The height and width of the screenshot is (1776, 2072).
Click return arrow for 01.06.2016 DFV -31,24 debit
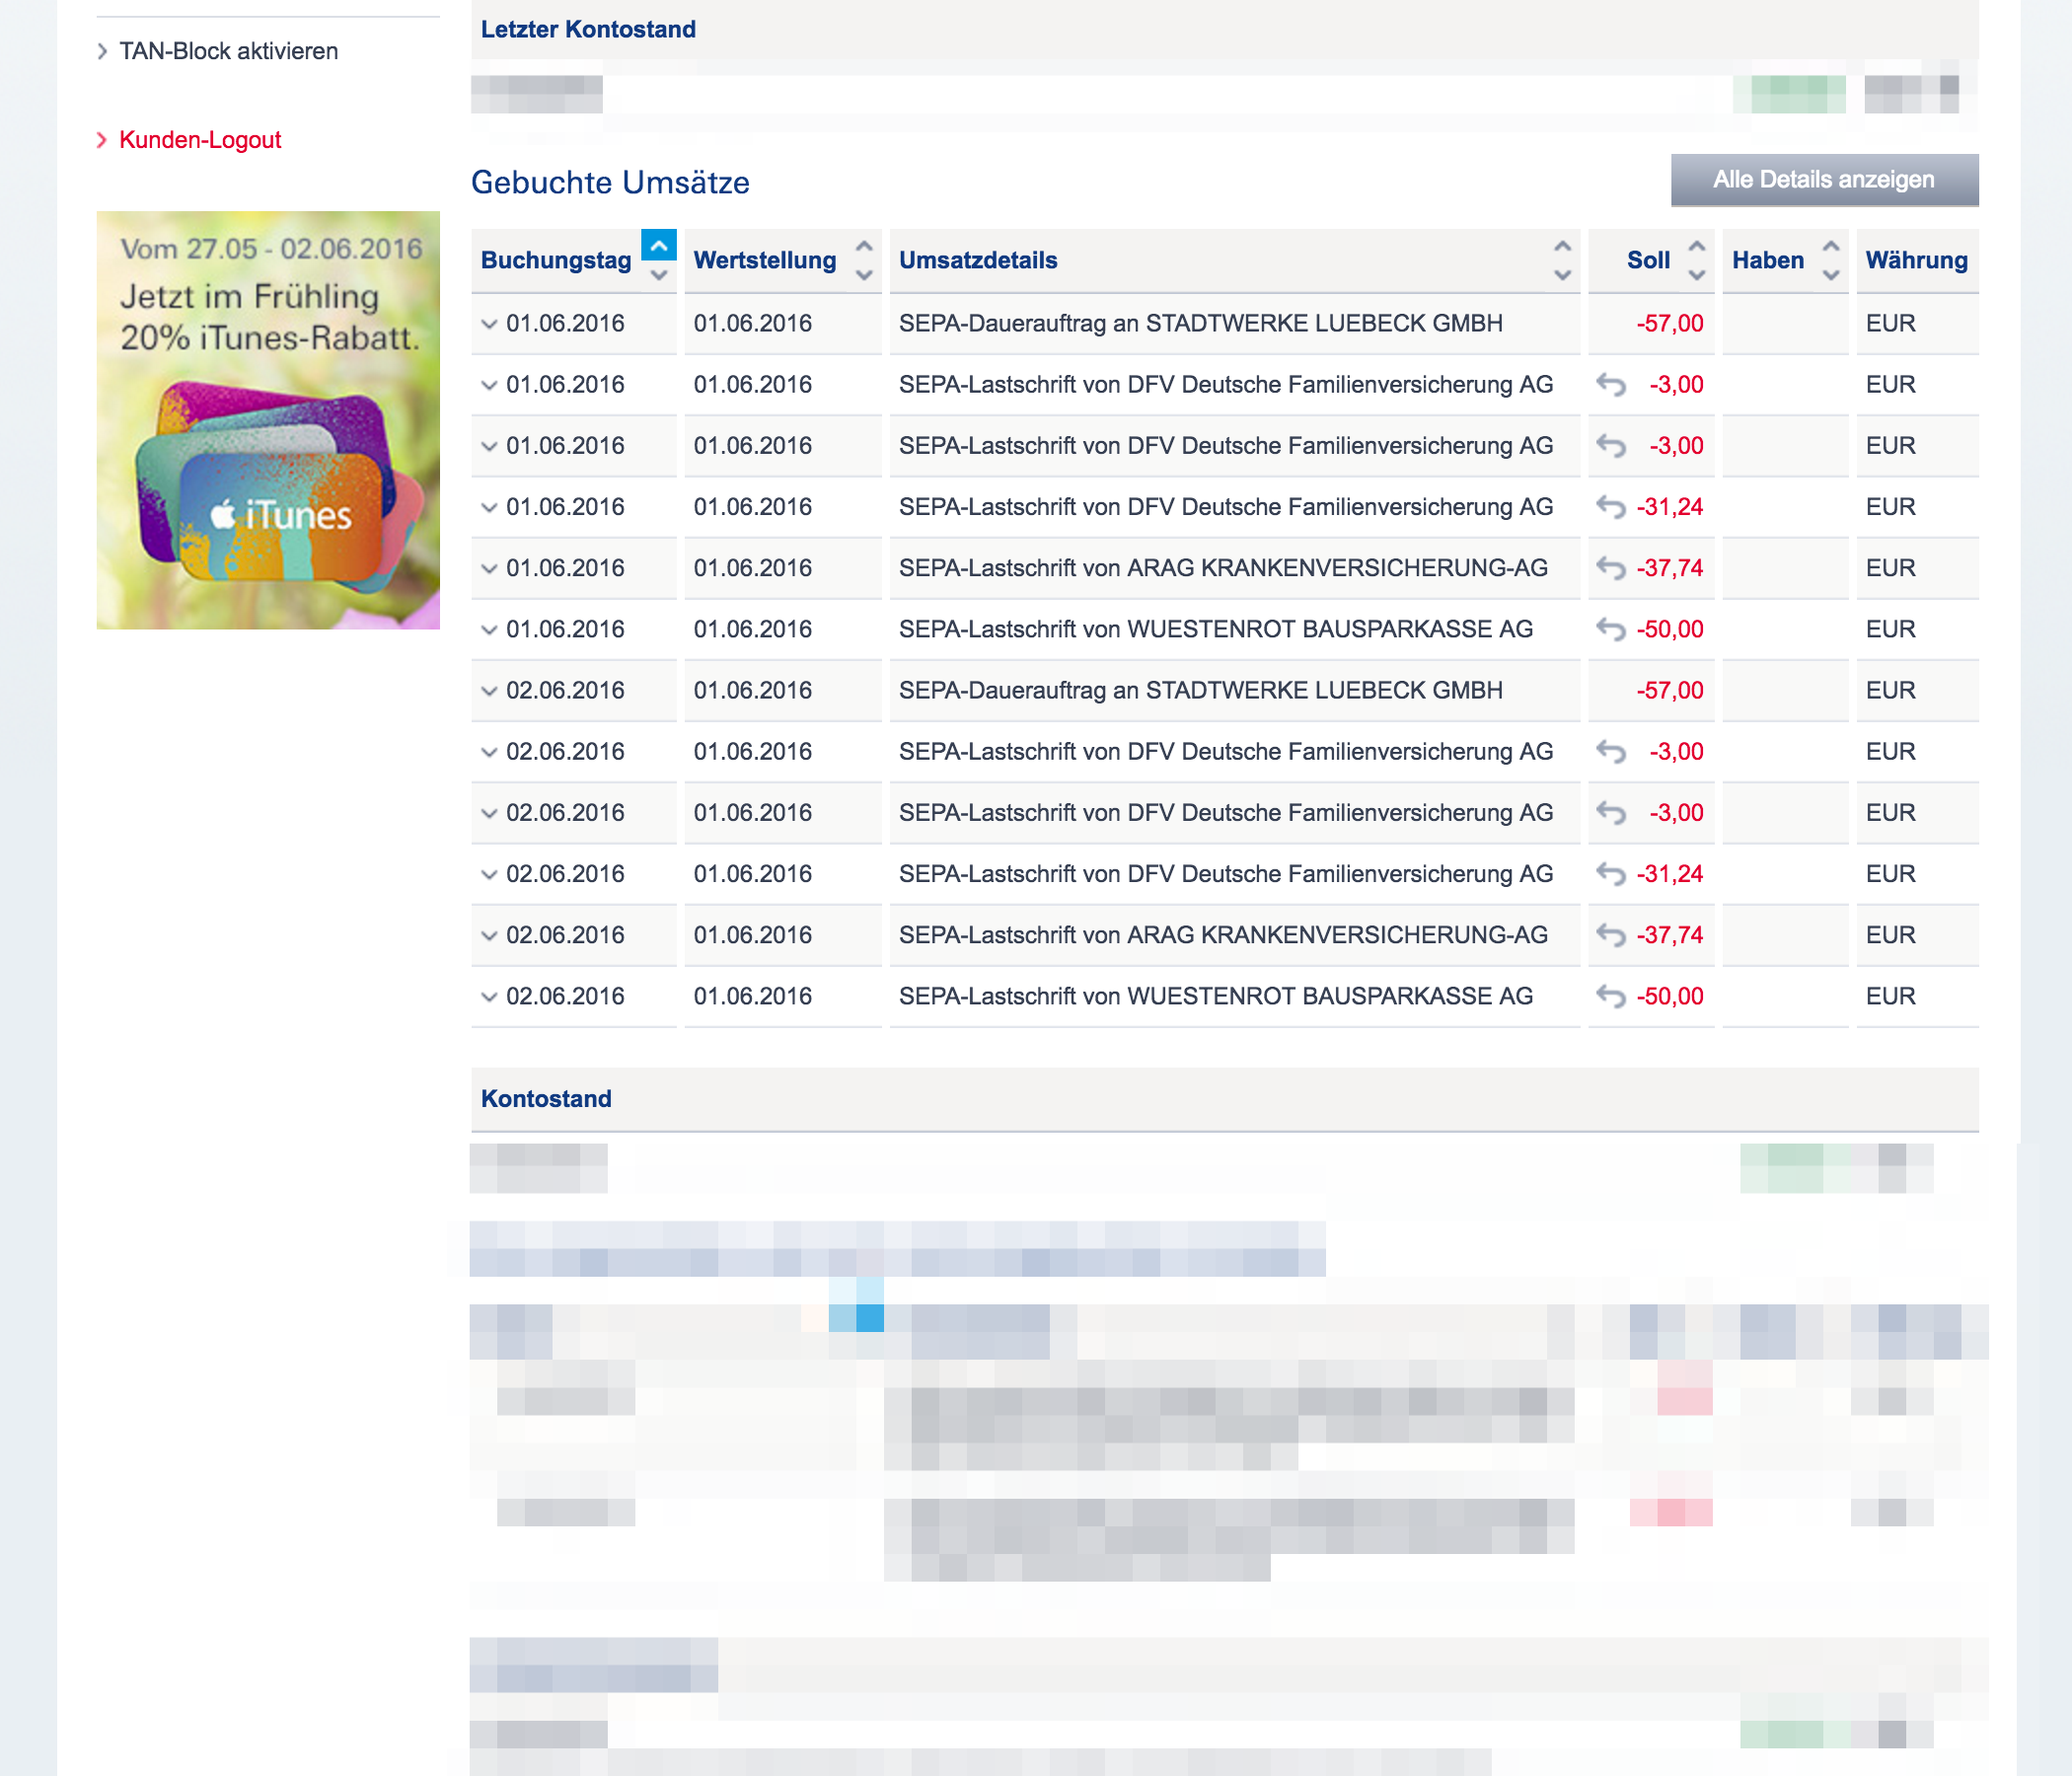pos(1611,507)
